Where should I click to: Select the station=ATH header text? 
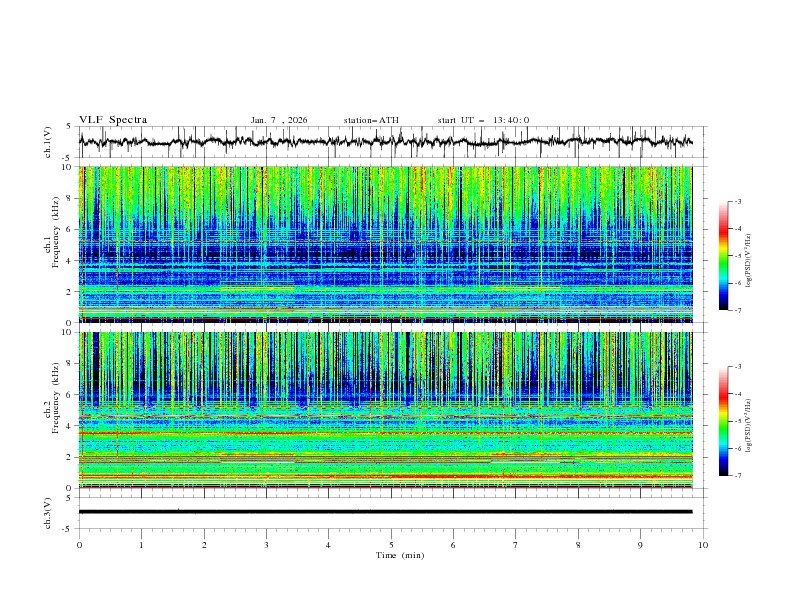tap(371, 120)
